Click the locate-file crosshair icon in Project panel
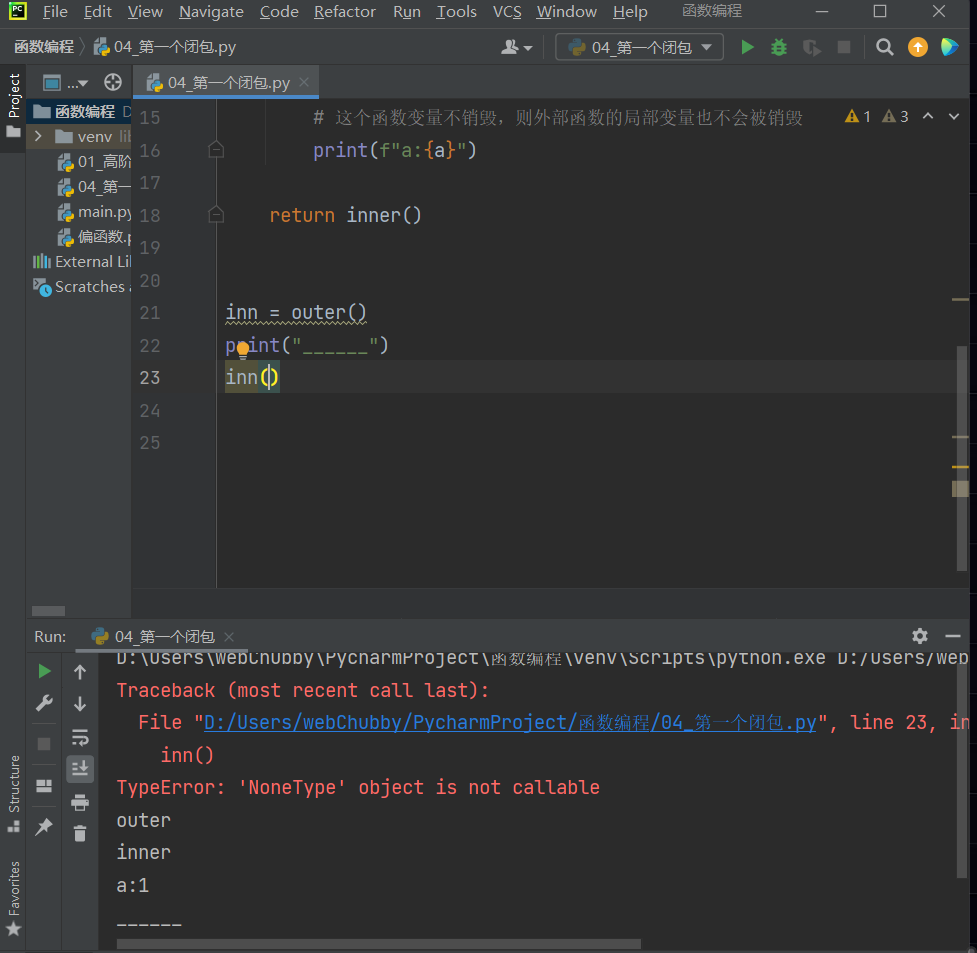 113,82
